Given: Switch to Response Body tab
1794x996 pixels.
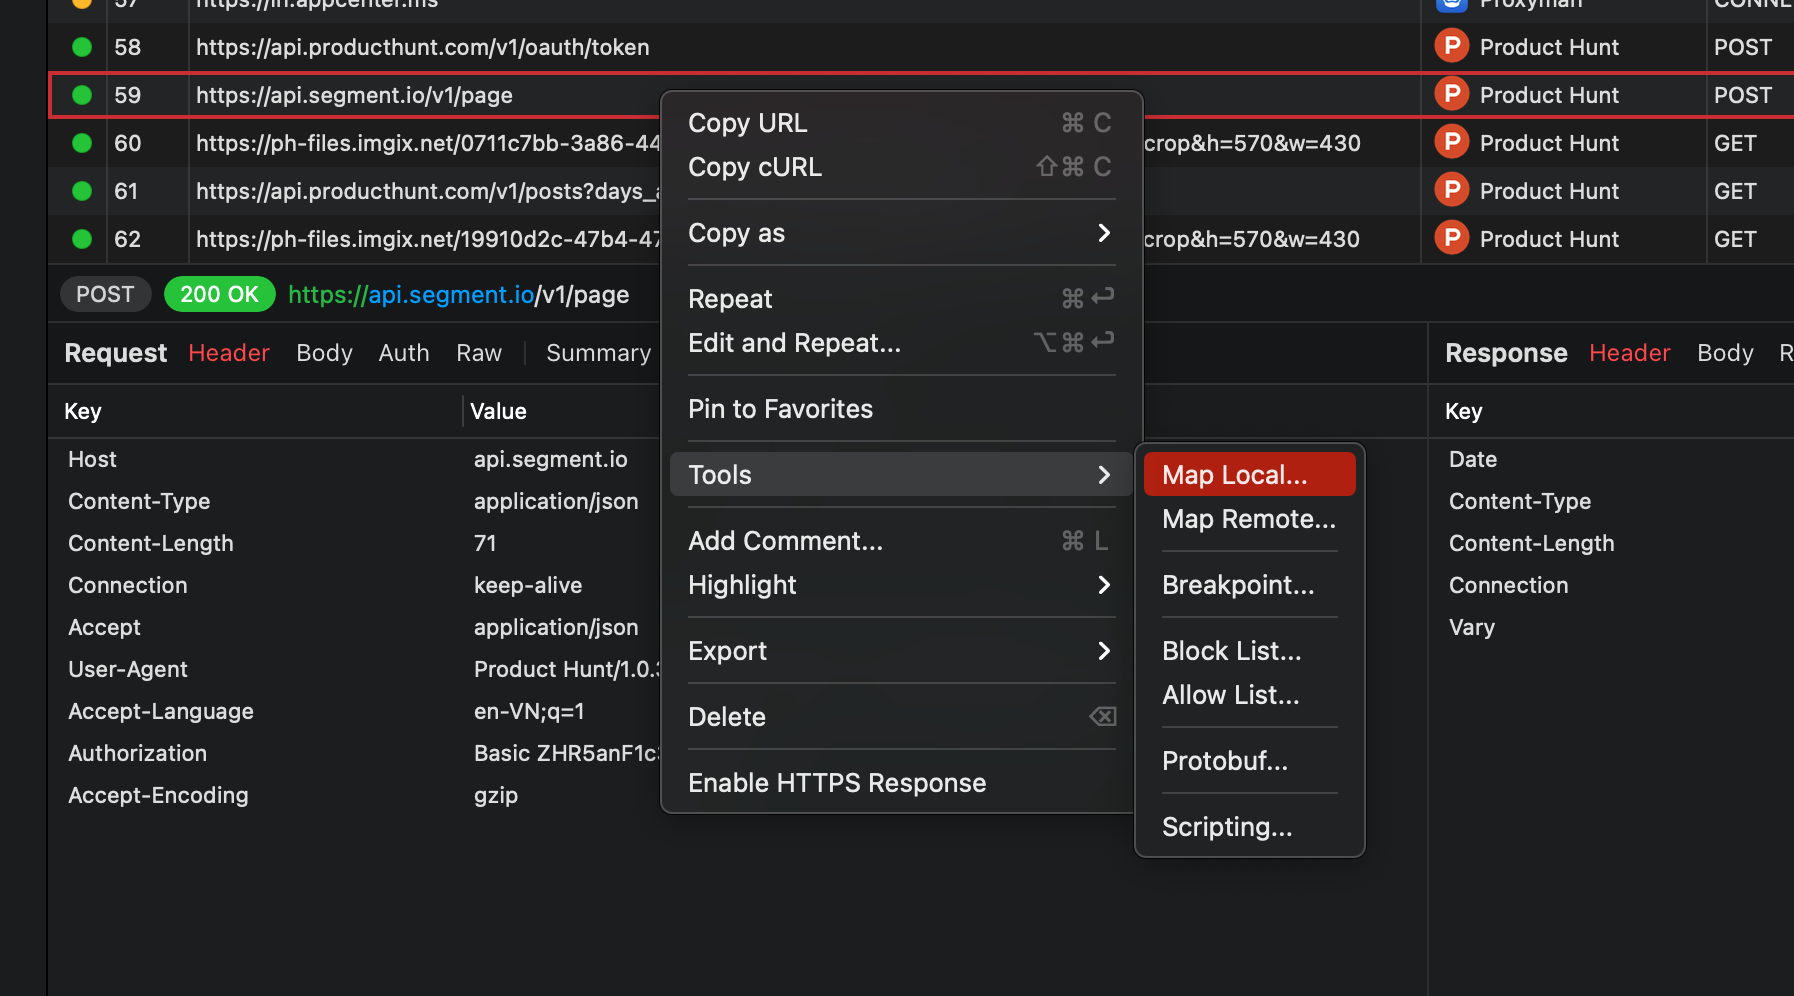Looking at the screenshot, I should pyautogui.click(x=1725, y=353).
